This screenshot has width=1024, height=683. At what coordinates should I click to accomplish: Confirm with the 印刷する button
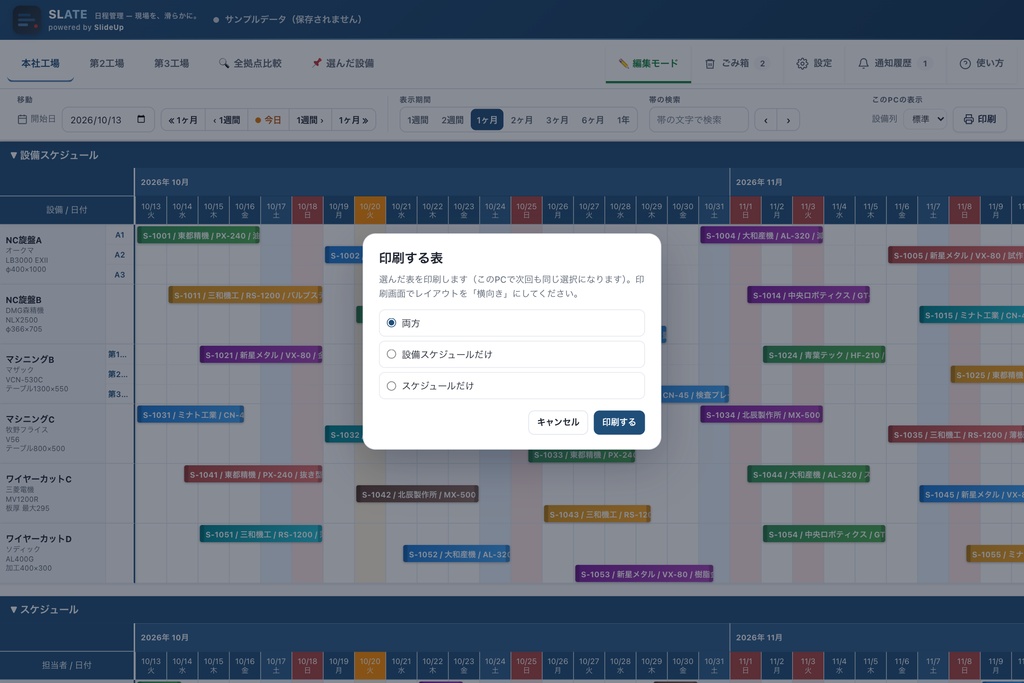point(619,422)
